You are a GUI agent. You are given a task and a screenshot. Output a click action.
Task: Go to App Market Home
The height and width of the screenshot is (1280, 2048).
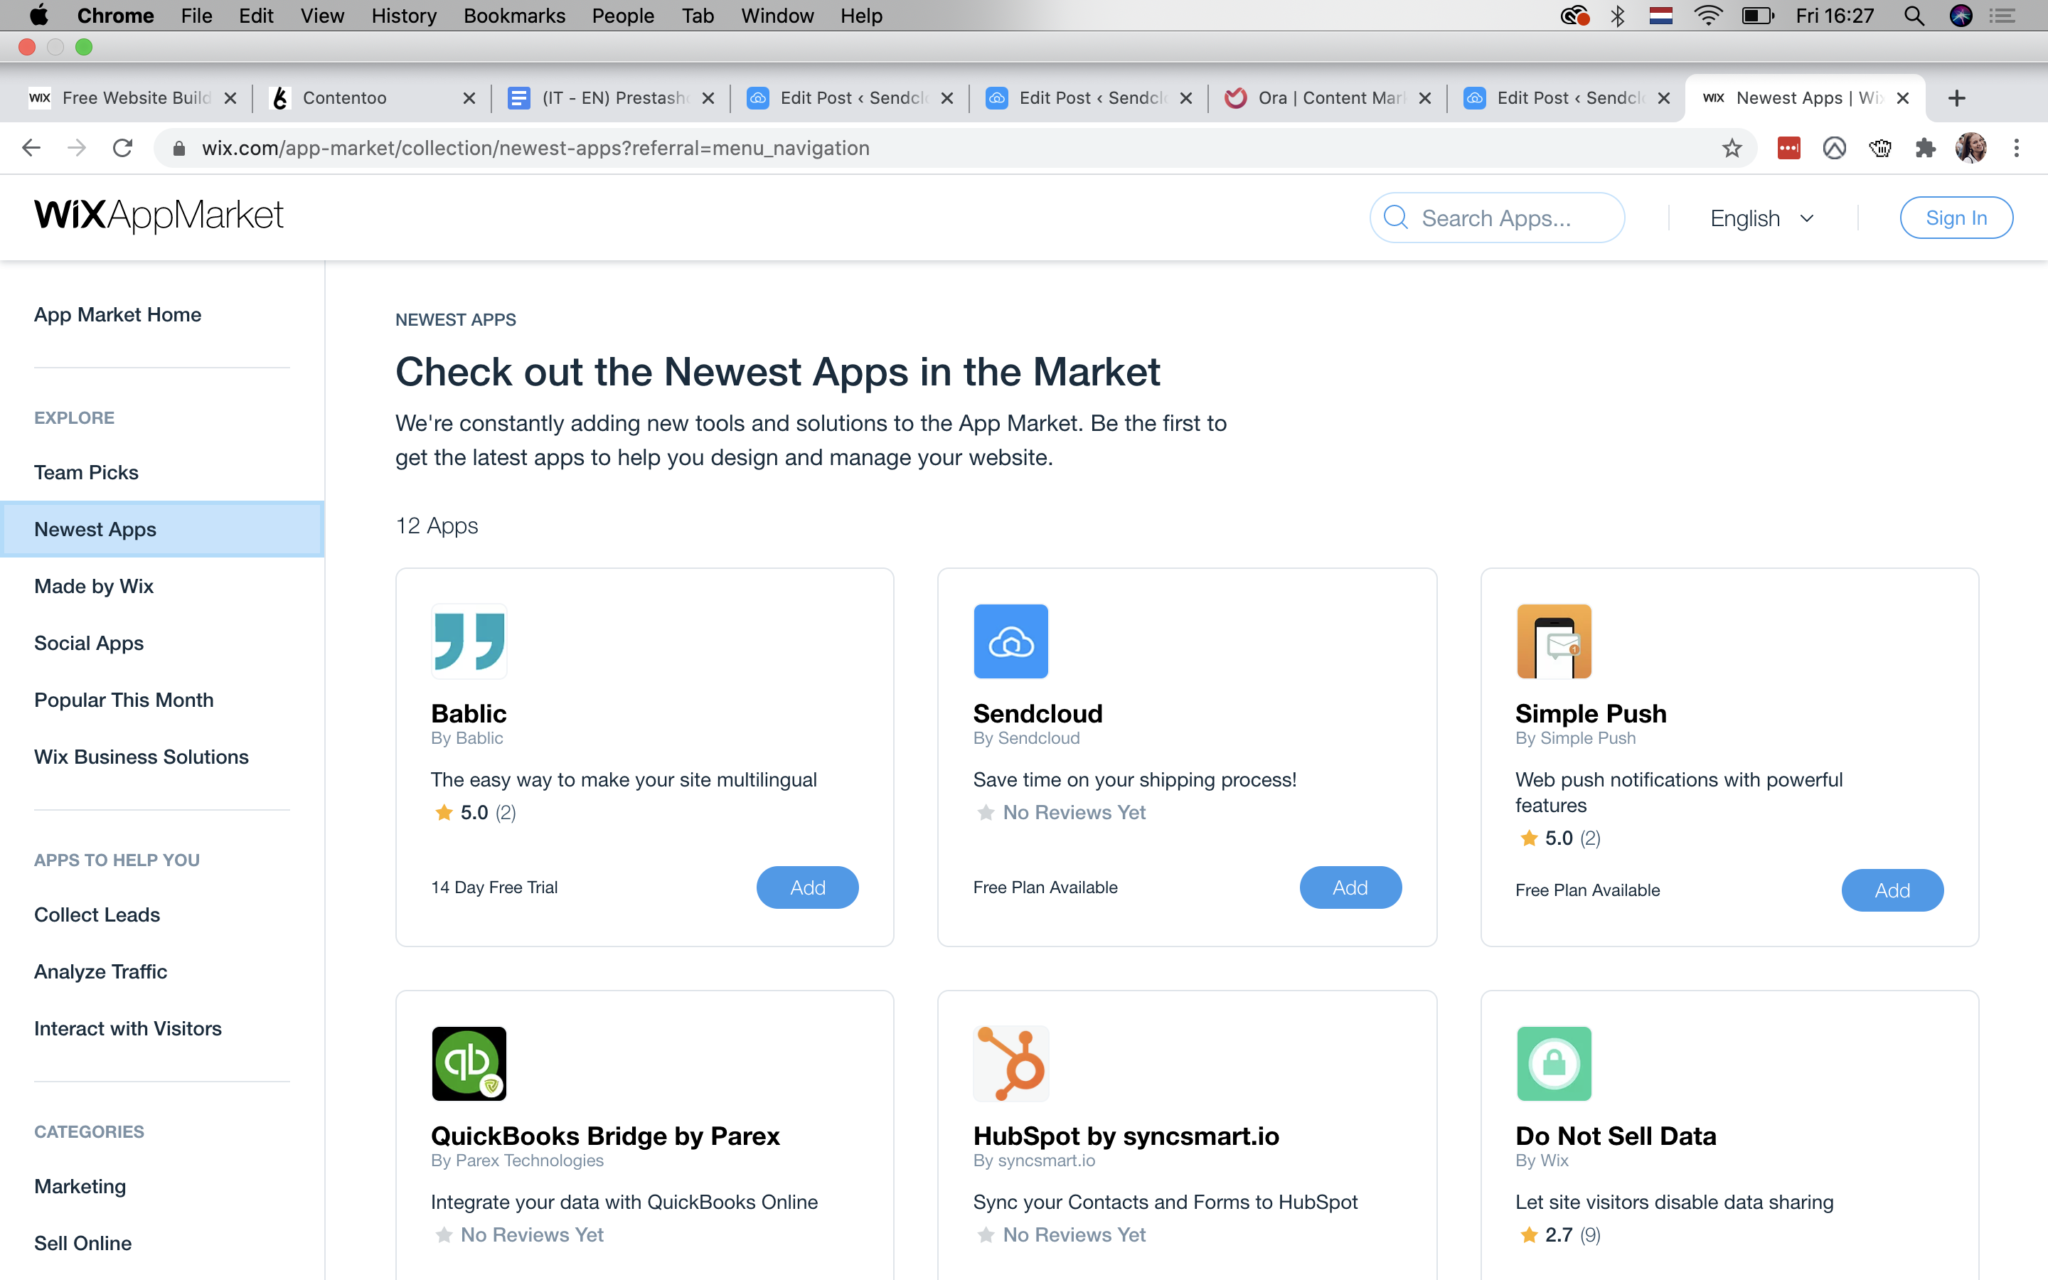pos(118,315)
